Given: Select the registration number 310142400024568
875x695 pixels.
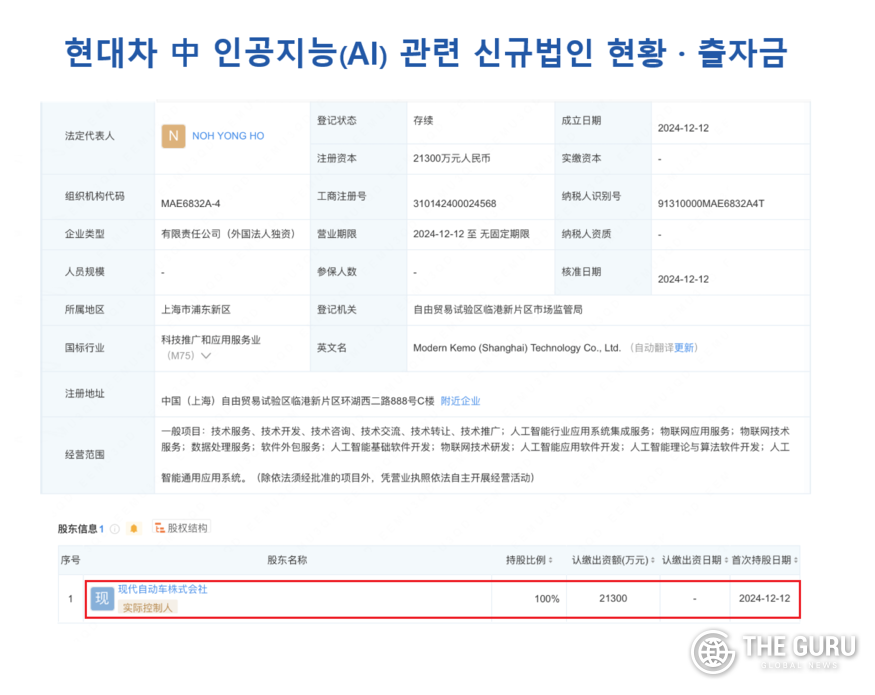Looking at the screenshot, I should coord(455,204).
